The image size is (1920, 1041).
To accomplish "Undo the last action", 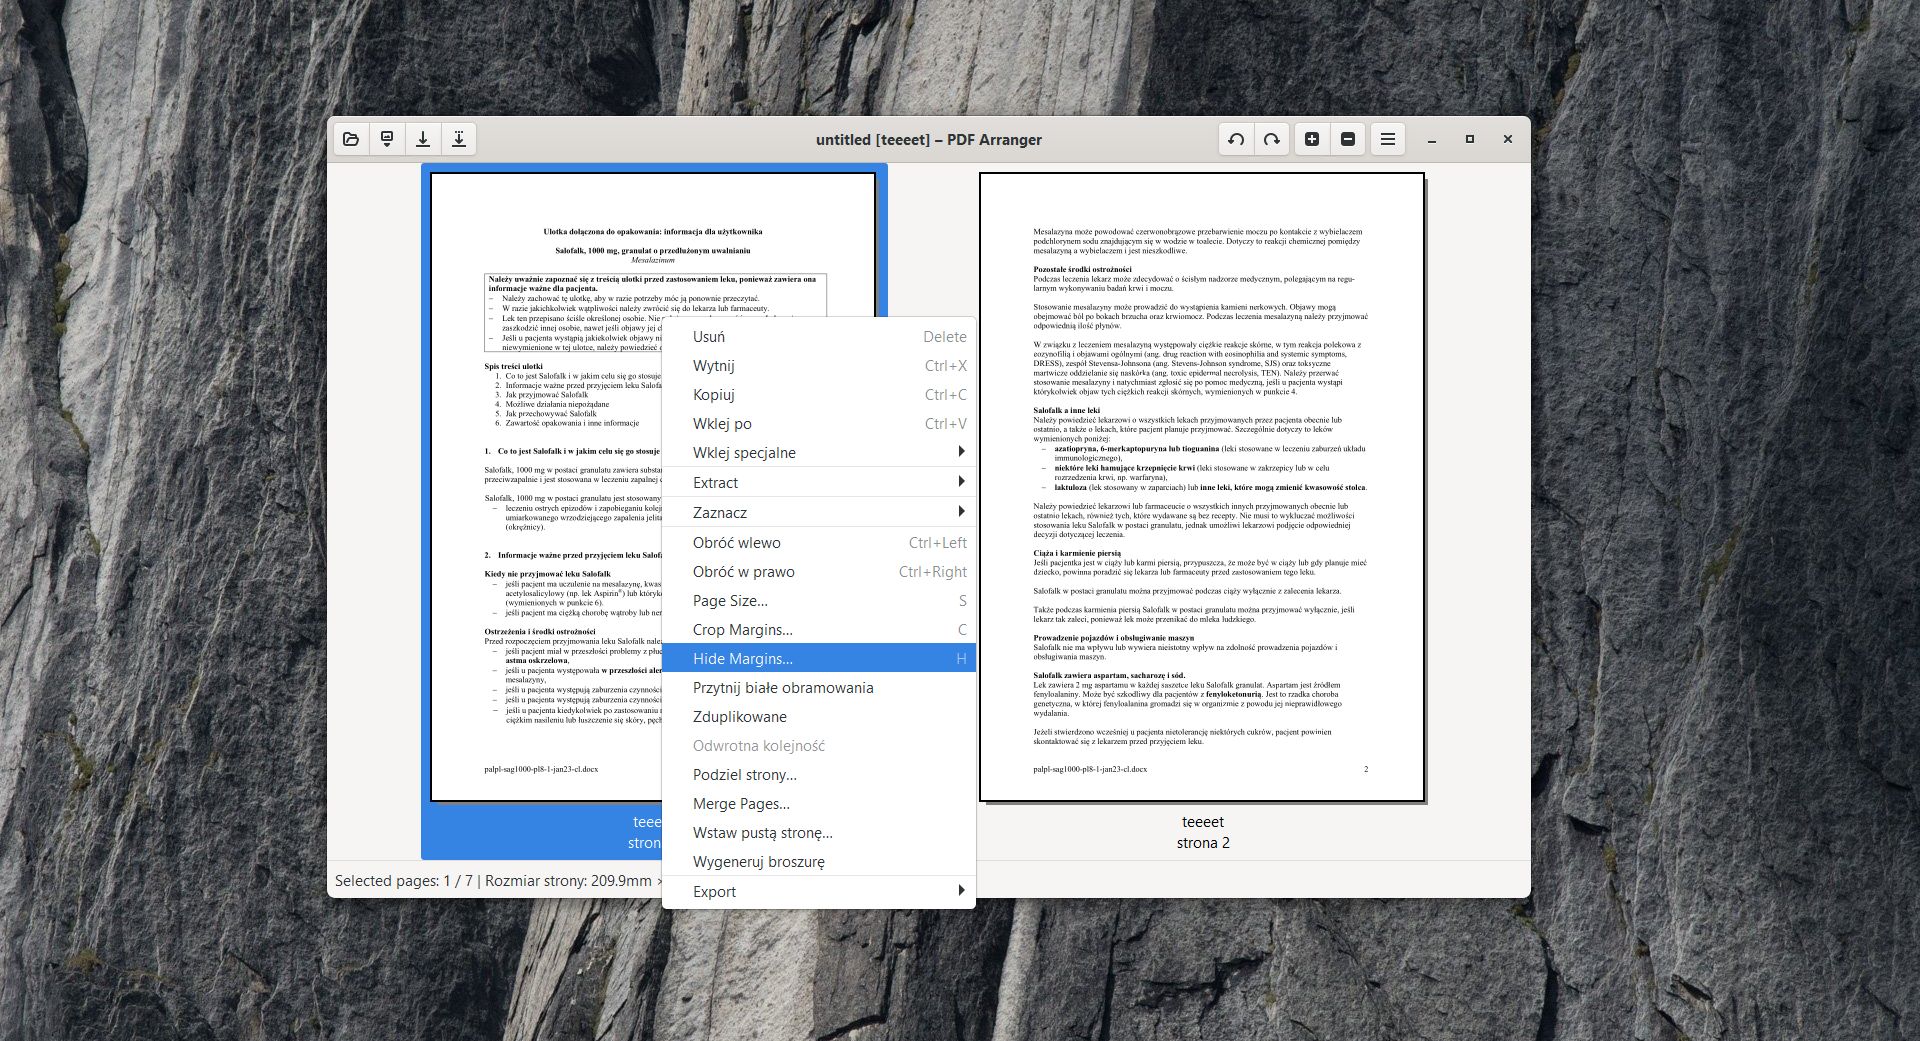I will point(1235,139).
